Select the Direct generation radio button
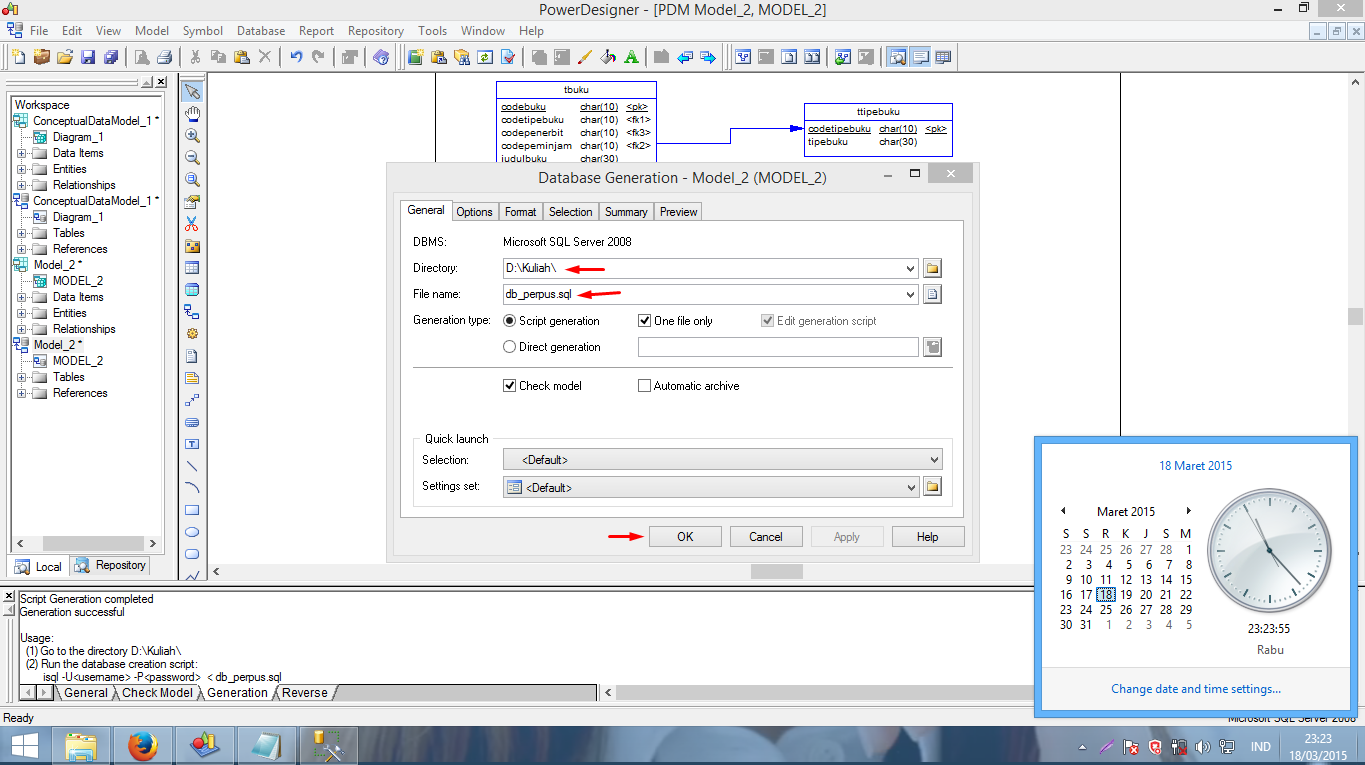 click(x=510, y=348)
